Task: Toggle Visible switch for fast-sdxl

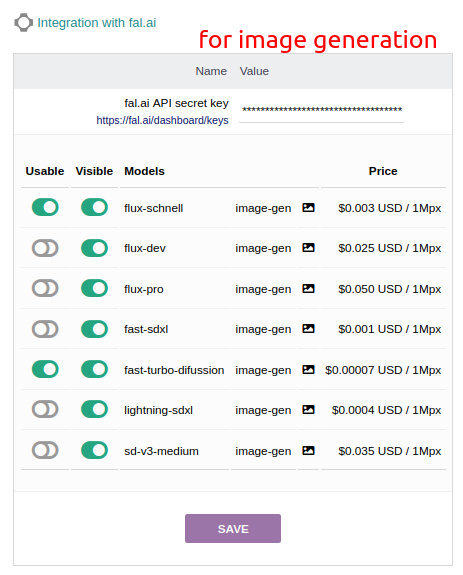Action: click(94, 329)
